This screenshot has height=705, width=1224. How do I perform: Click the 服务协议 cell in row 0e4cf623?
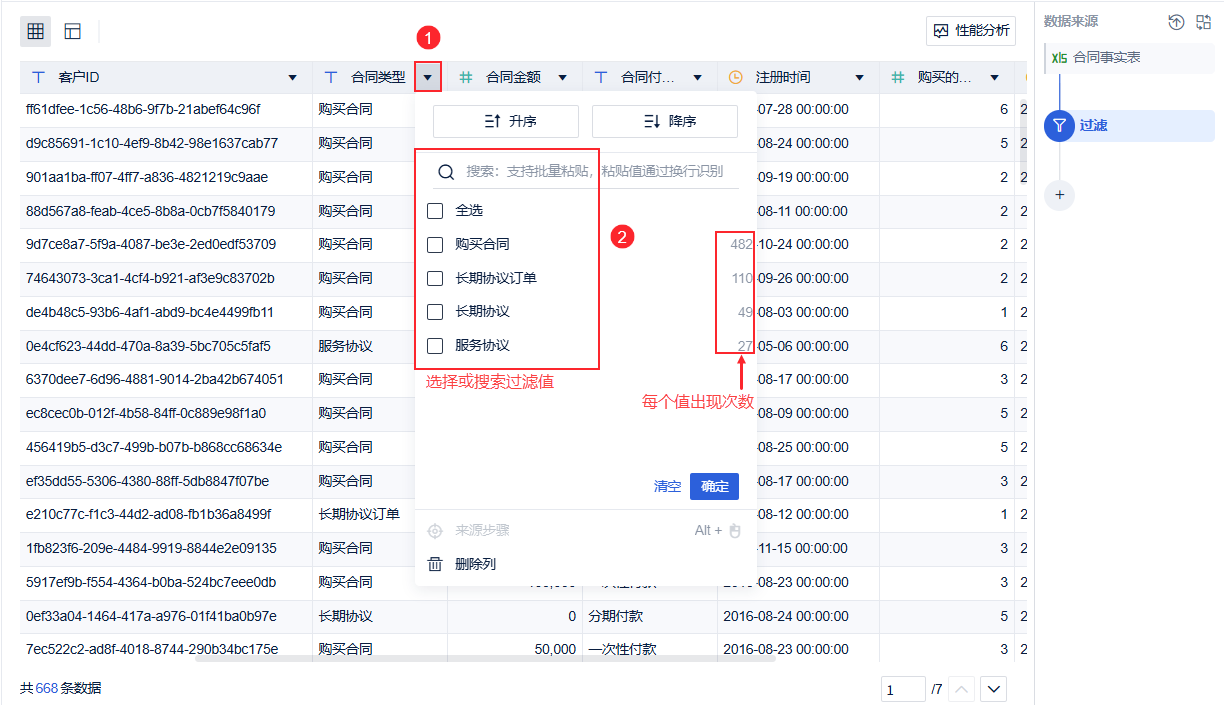(364, 346)
